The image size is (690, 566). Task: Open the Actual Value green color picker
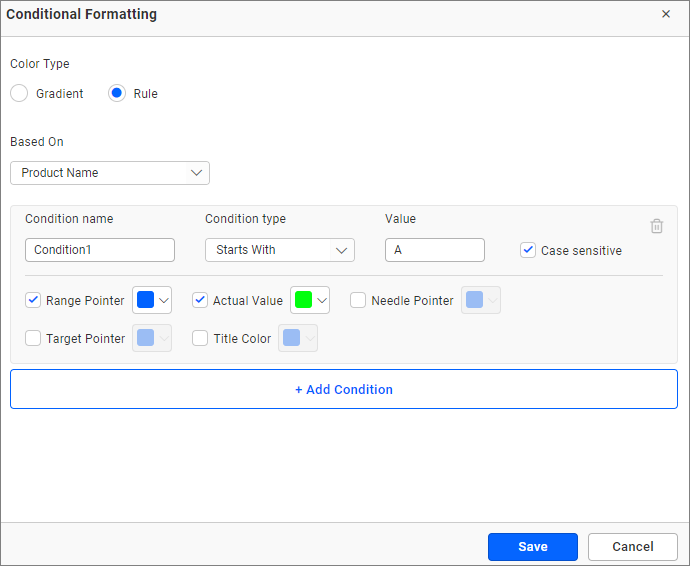[310, 300]
